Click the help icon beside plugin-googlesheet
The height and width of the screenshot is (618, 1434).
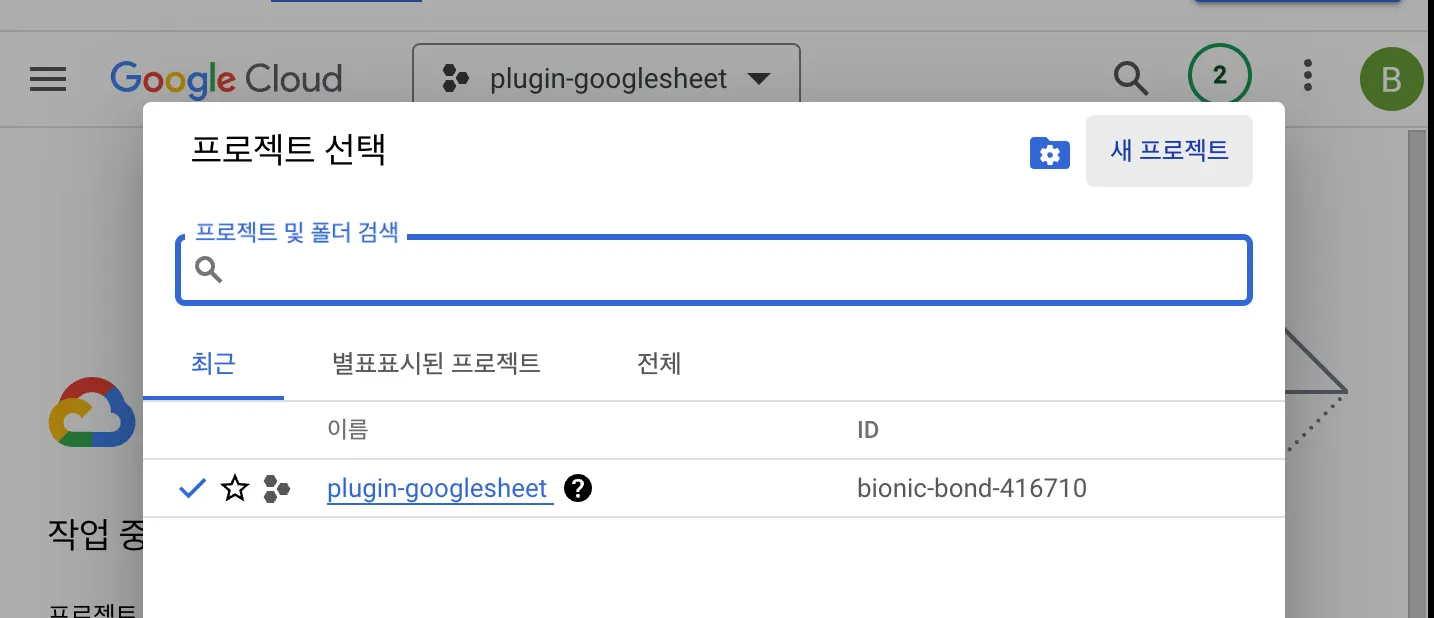[x=578, y=489]
